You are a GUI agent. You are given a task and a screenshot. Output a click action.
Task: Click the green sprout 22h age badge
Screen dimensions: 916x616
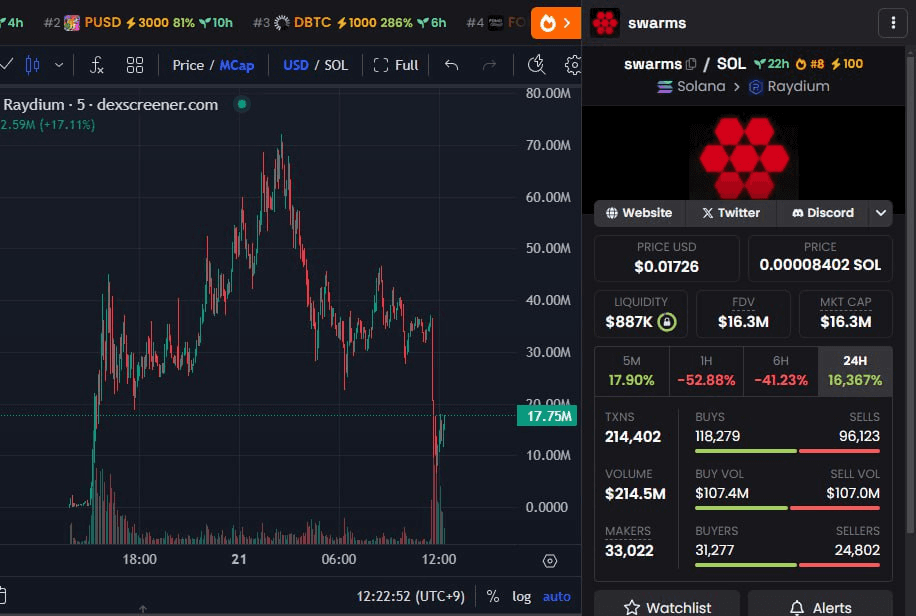pos(771,64)
